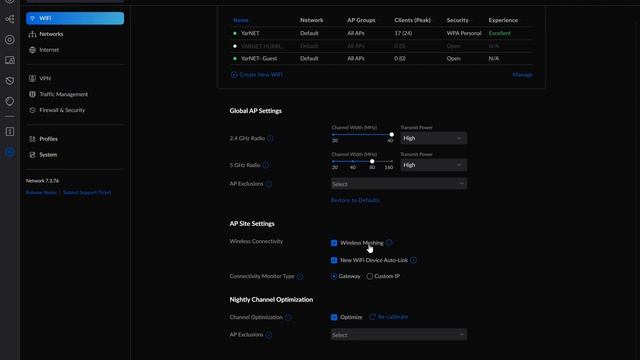The height and width of the screenshot is (360, 640).
Task: Click the info icon next to Wireless Meshing
Action: (389, 242)
